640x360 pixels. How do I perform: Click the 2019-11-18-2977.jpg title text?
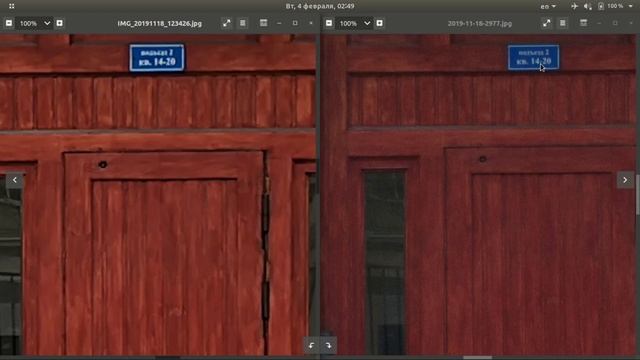(480, 24)
